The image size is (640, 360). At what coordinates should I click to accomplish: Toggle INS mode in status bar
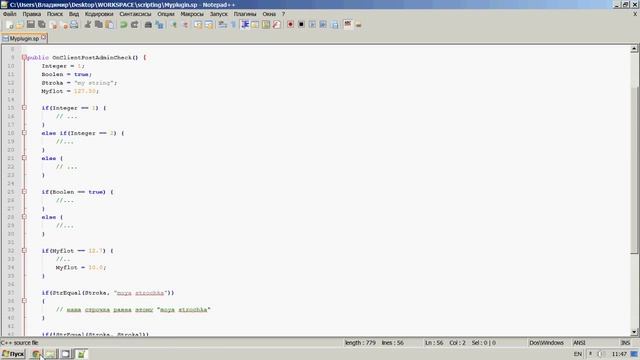pyautogui.click(x=625, y=343)
